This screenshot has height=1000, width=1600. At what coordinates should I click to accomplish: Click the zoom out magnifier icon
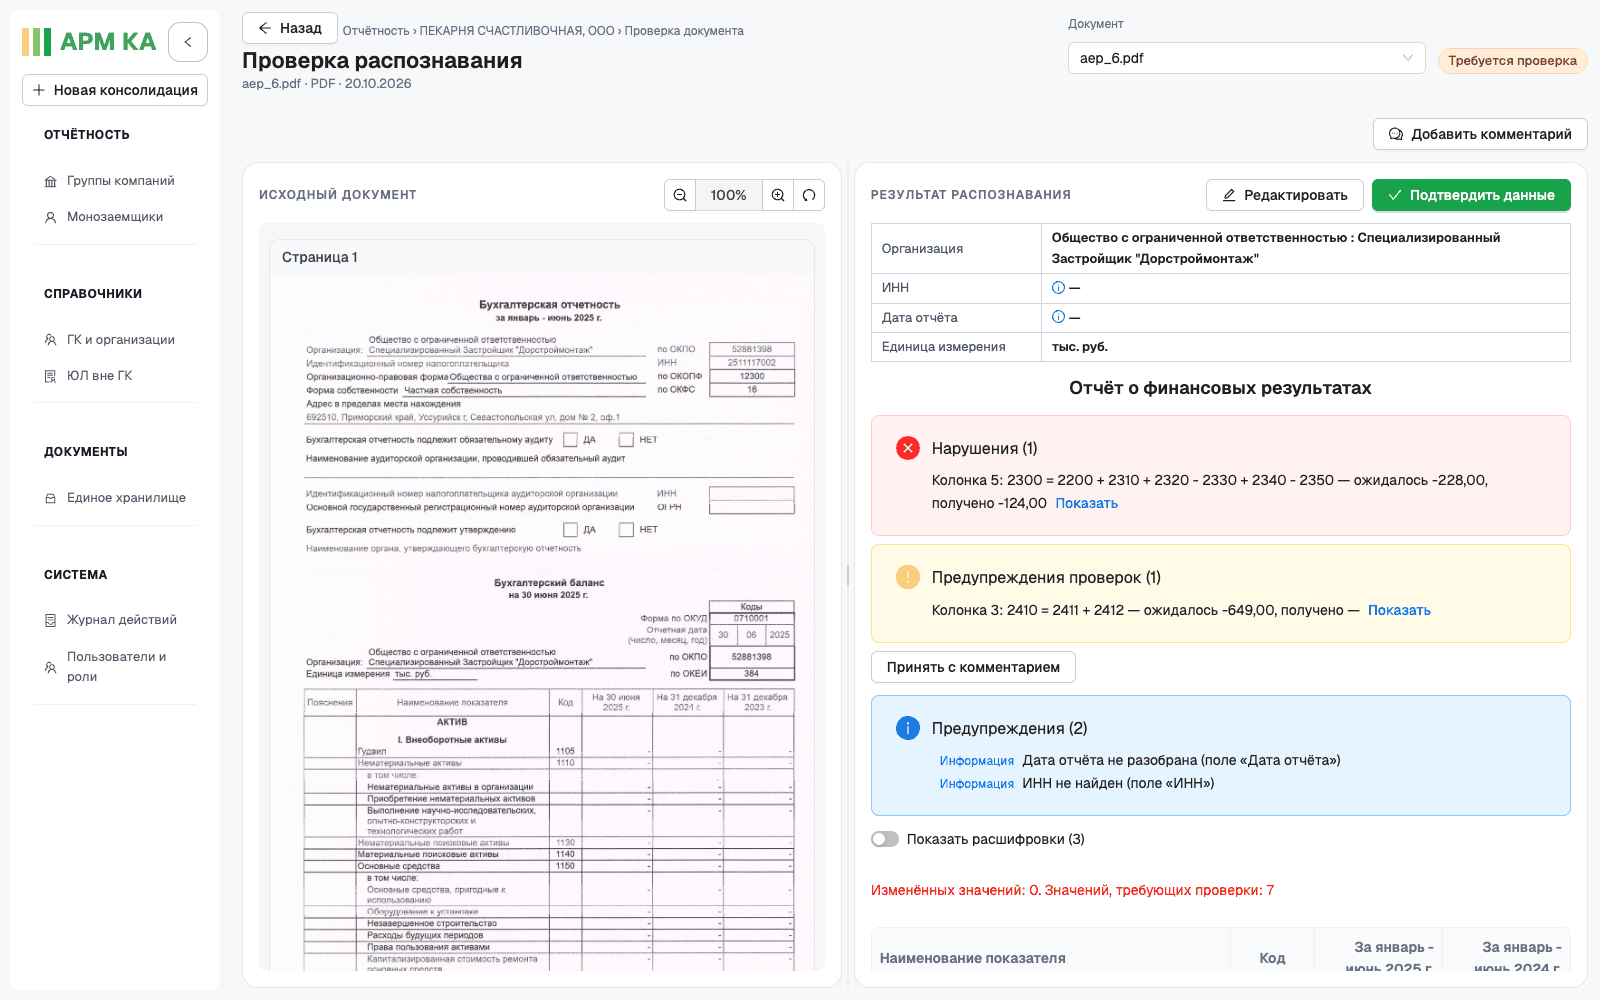680,195
